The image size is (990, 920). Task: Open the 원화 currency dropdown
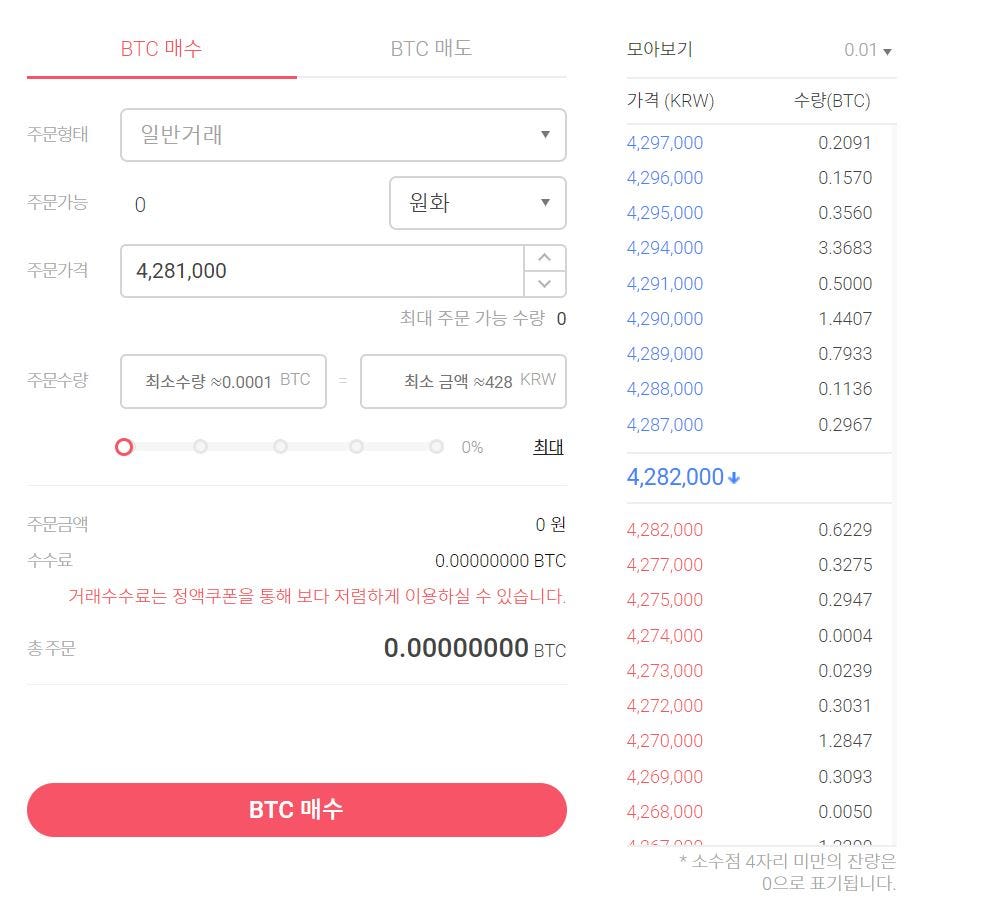477,202
